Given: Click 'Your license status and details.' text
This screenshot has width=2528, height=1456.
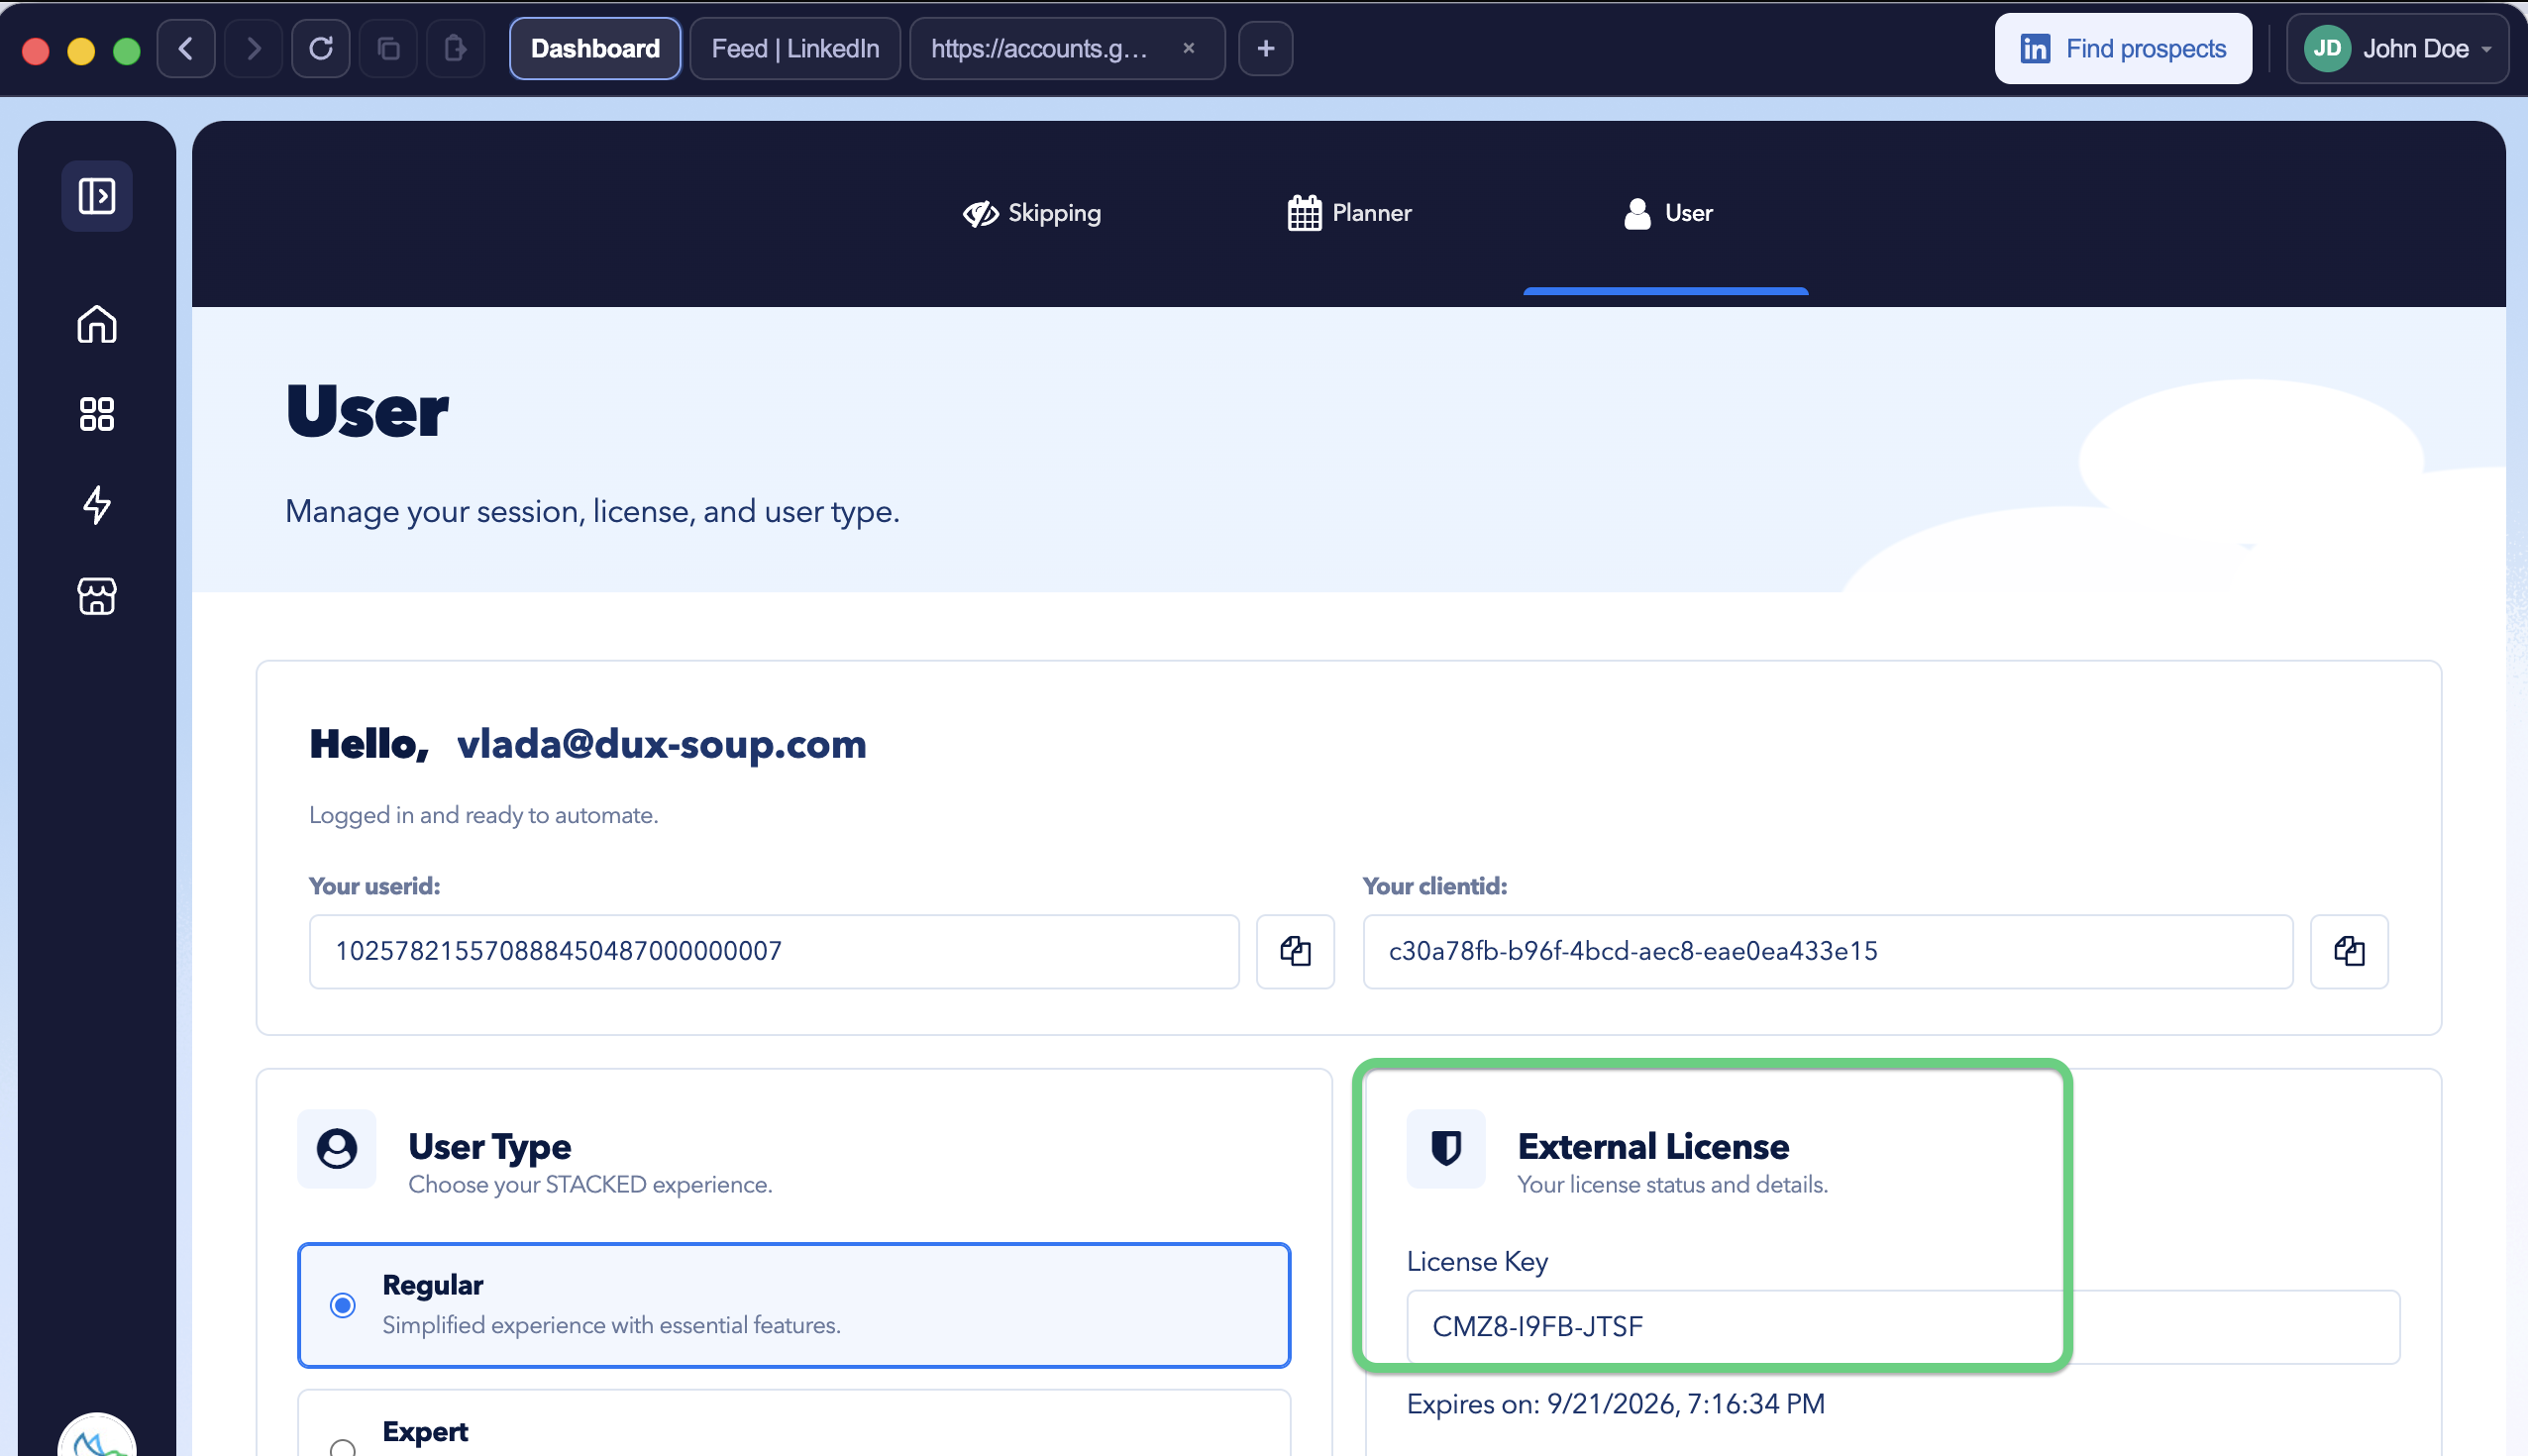Looking at the screenshot, I should (1672, 1184).
